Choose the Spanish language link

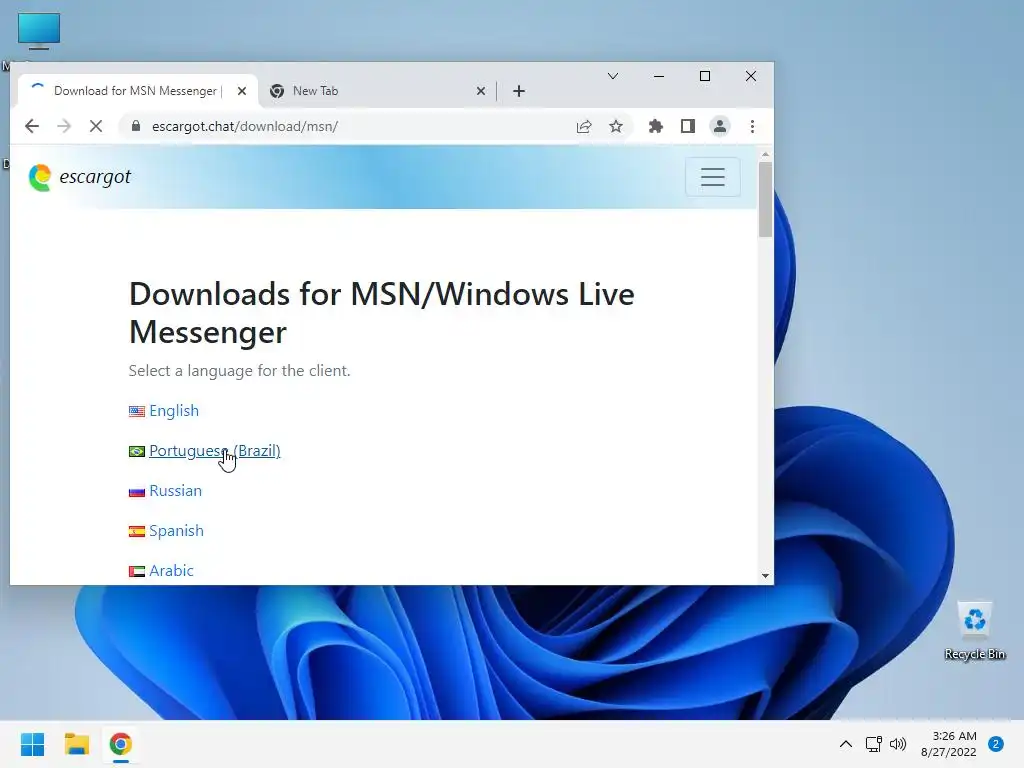pos(176,530)
